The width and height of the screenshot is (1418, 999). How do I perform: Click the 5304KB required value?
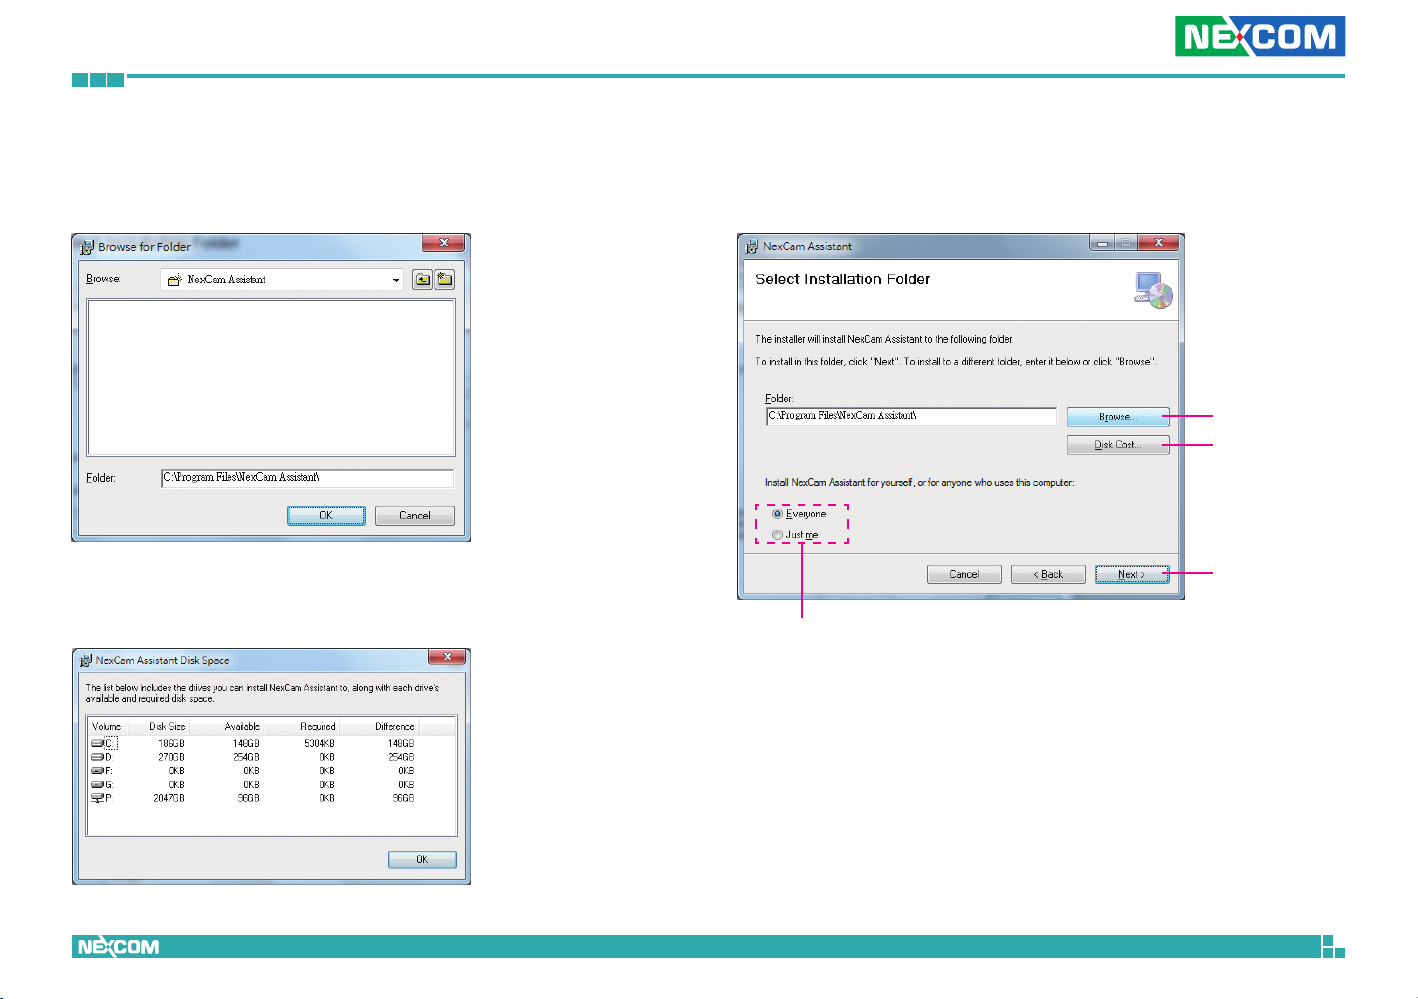(x=319, y=744)
